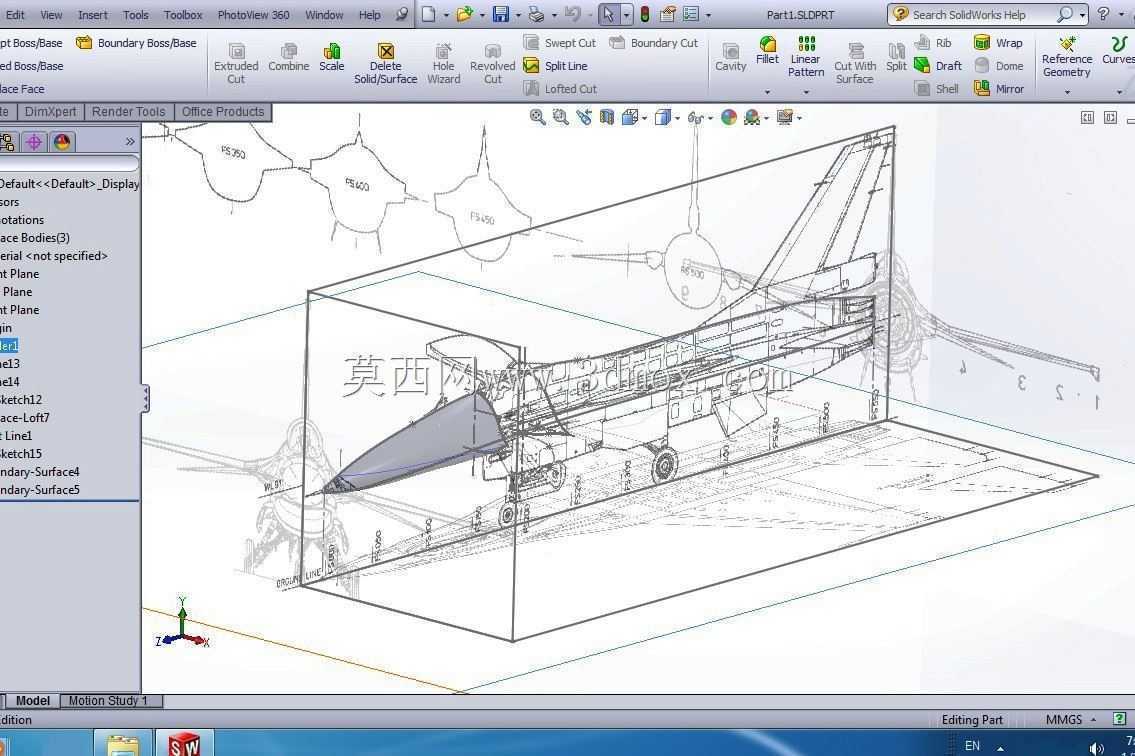
Task: Open SolidWorks from the taskbar
Action: pyautogui.click(x=185, y=744)
